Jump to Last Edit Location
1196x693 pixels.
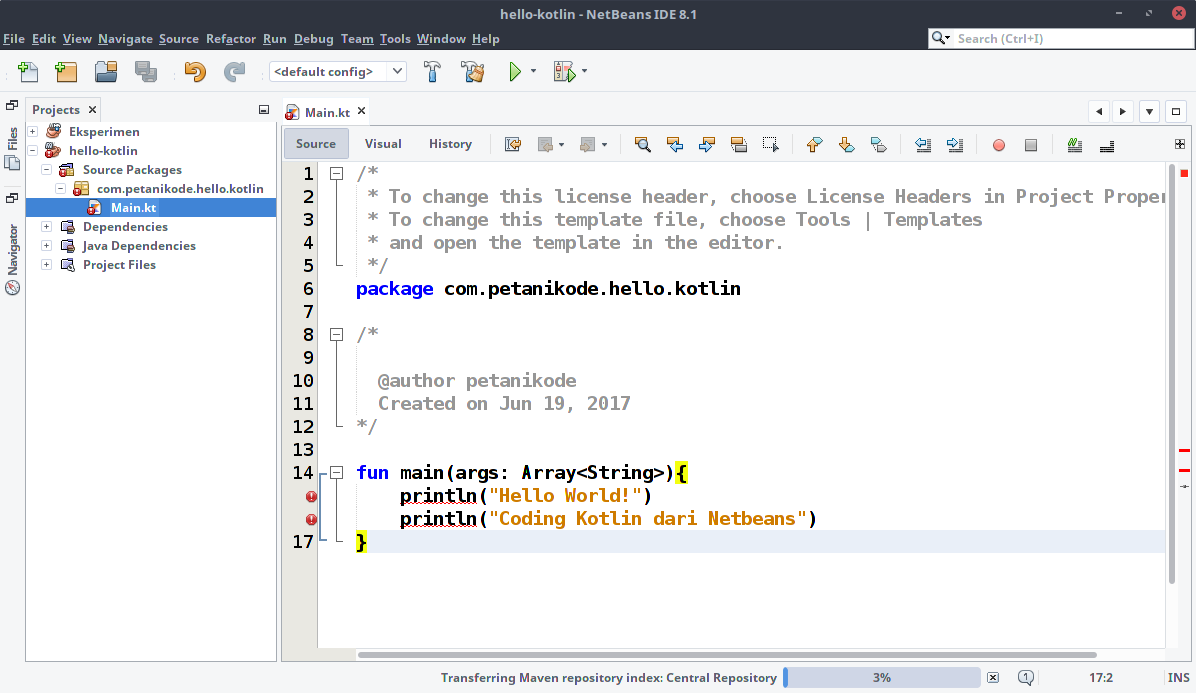coord(513,144)
